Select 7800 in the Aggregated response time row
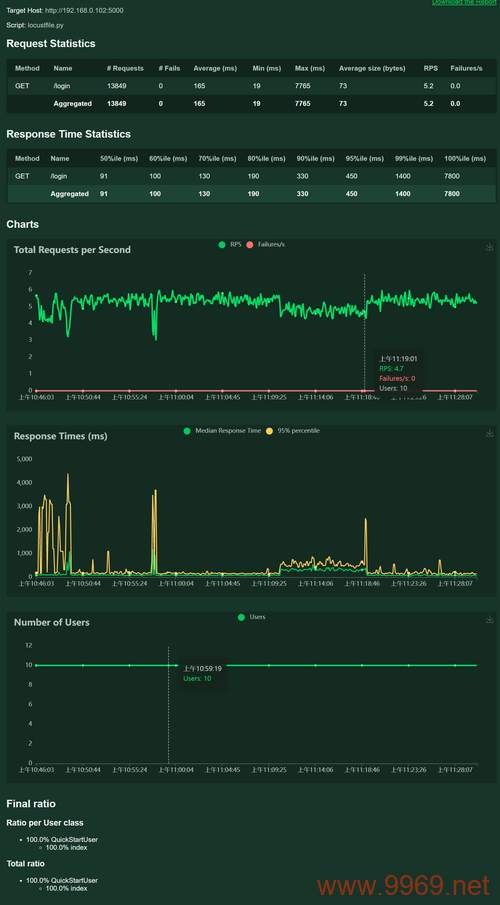This screenshot has width=500, height=905. point(452,194)
